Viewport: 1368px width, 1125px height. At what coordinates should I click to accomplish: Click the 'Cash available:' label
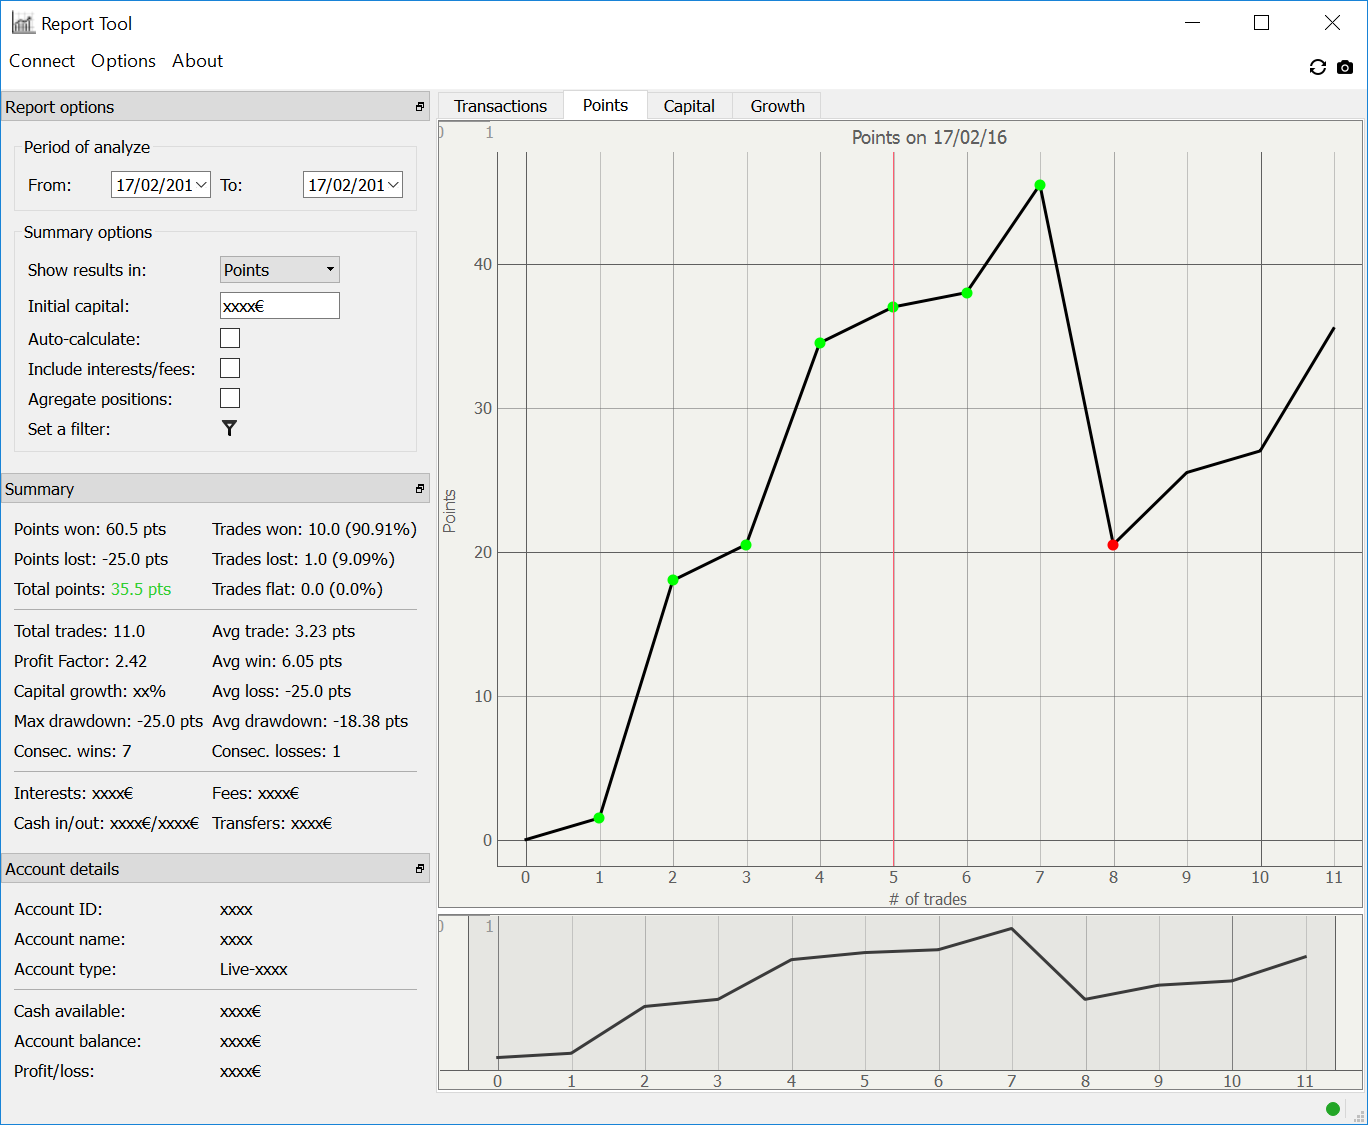pyautogui.click(x=70, y=1011)
